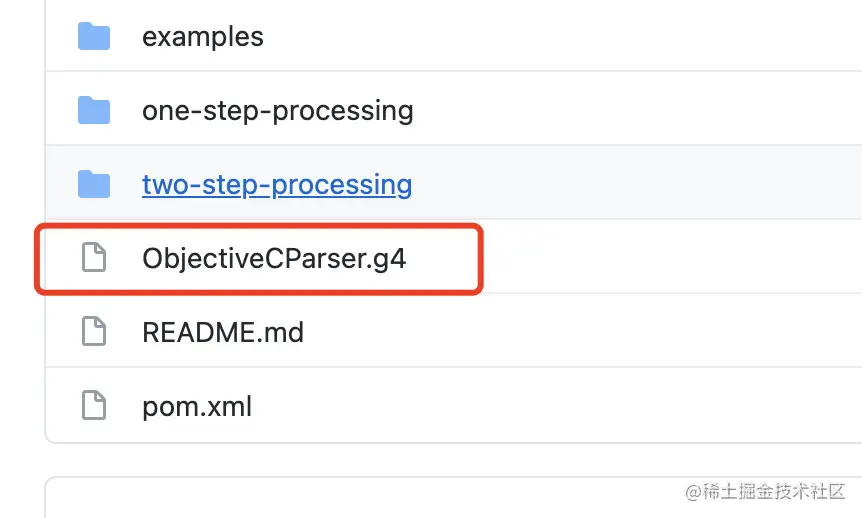
Task: Open the pom.xml file link
Action: [x=197, y=406]
